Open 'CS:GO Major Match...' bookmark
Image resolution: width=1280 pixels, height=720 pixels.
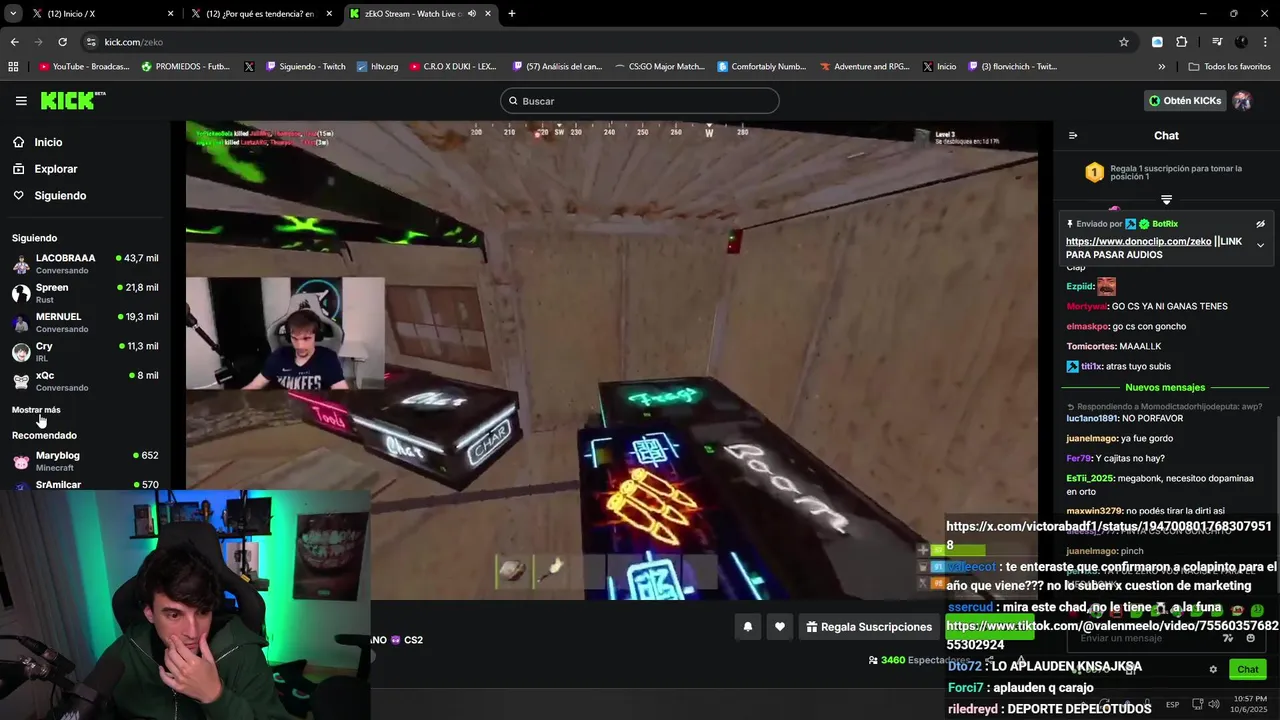(x=659, y=67)
